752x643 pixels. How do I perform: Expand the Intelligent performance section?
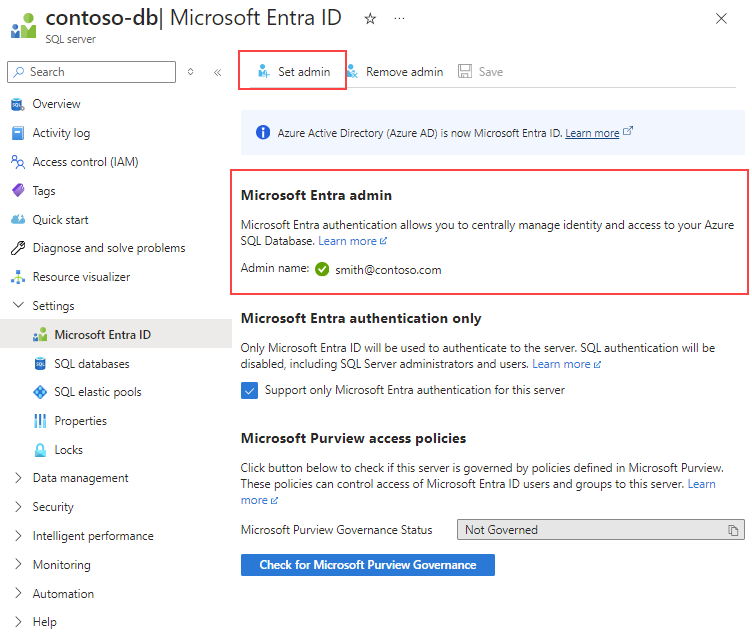click(18, 536)
